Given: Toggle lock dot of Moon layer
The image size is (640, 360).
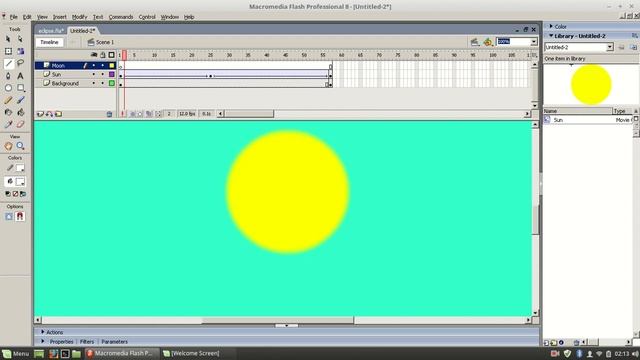Looking at the screenshot, I should tap(102, 65).
